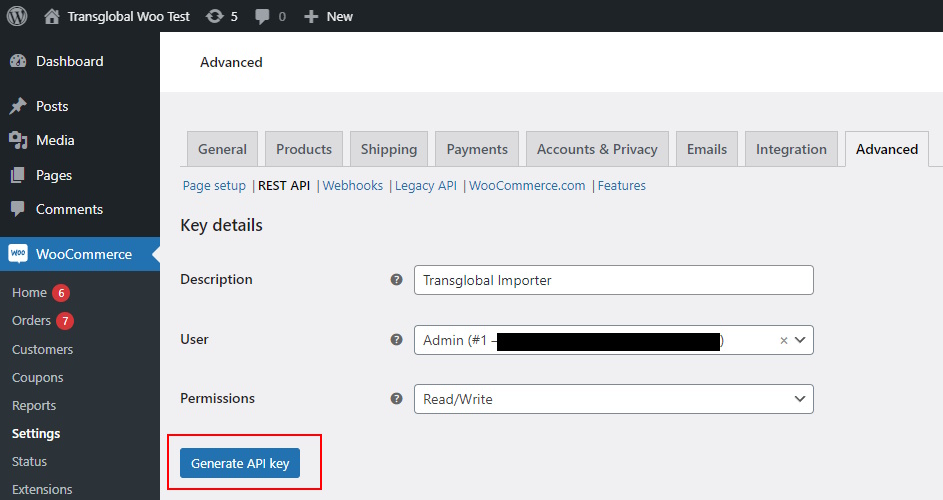Switch to the Payments settings tab
The height and width of the screenshot is (500, 943).
[477, 149]
